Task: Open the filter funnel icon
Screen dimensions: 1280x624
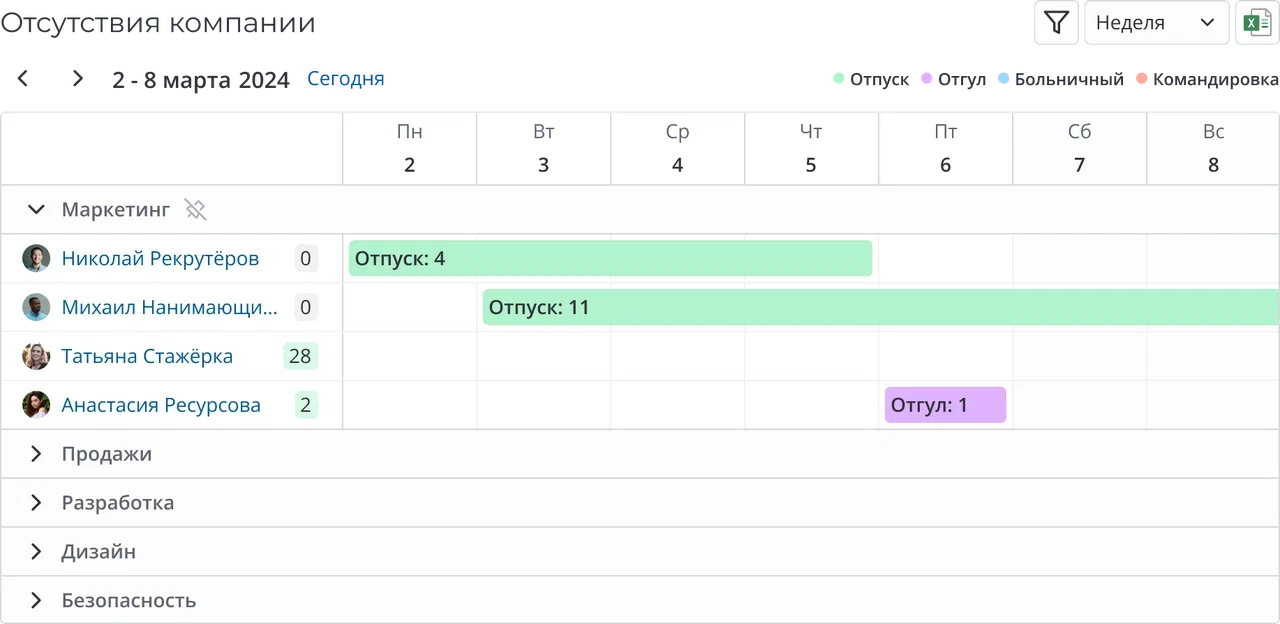Action: (1056, 22)
